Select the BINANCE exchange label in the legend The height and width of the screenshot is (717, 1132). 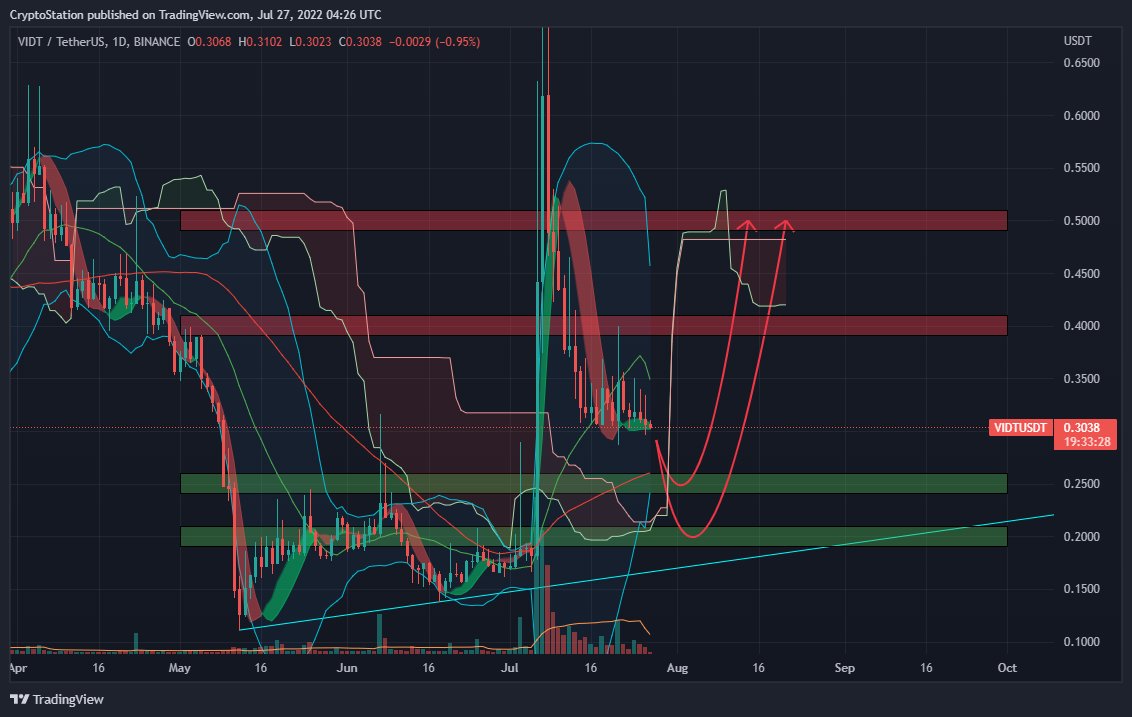156,42
